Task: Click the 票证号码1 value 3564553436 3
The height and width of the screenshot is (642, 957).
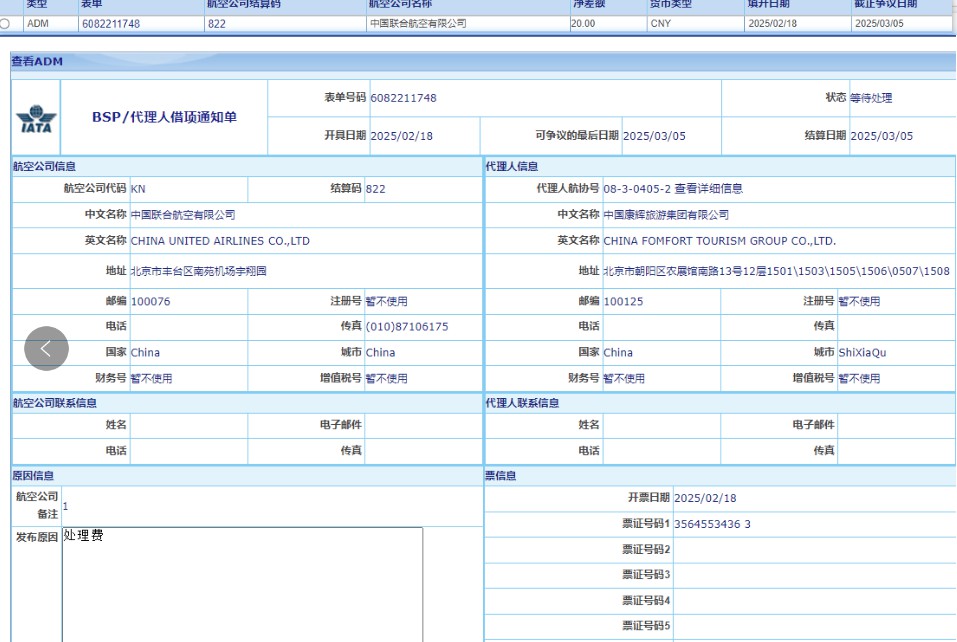Action: coord(712,524)
